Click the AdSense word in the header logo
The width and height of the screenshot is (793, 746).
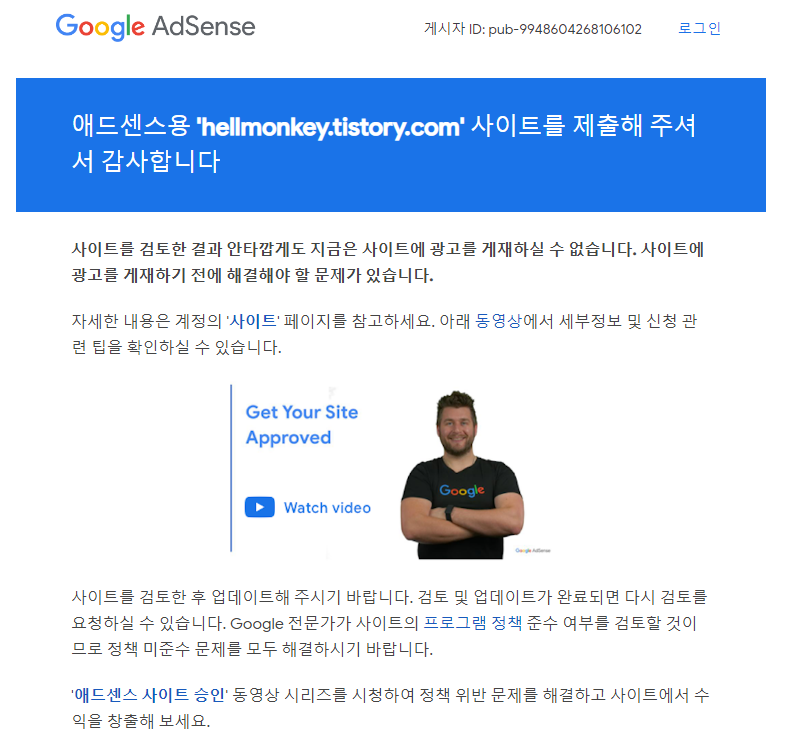tap(204, 26)
